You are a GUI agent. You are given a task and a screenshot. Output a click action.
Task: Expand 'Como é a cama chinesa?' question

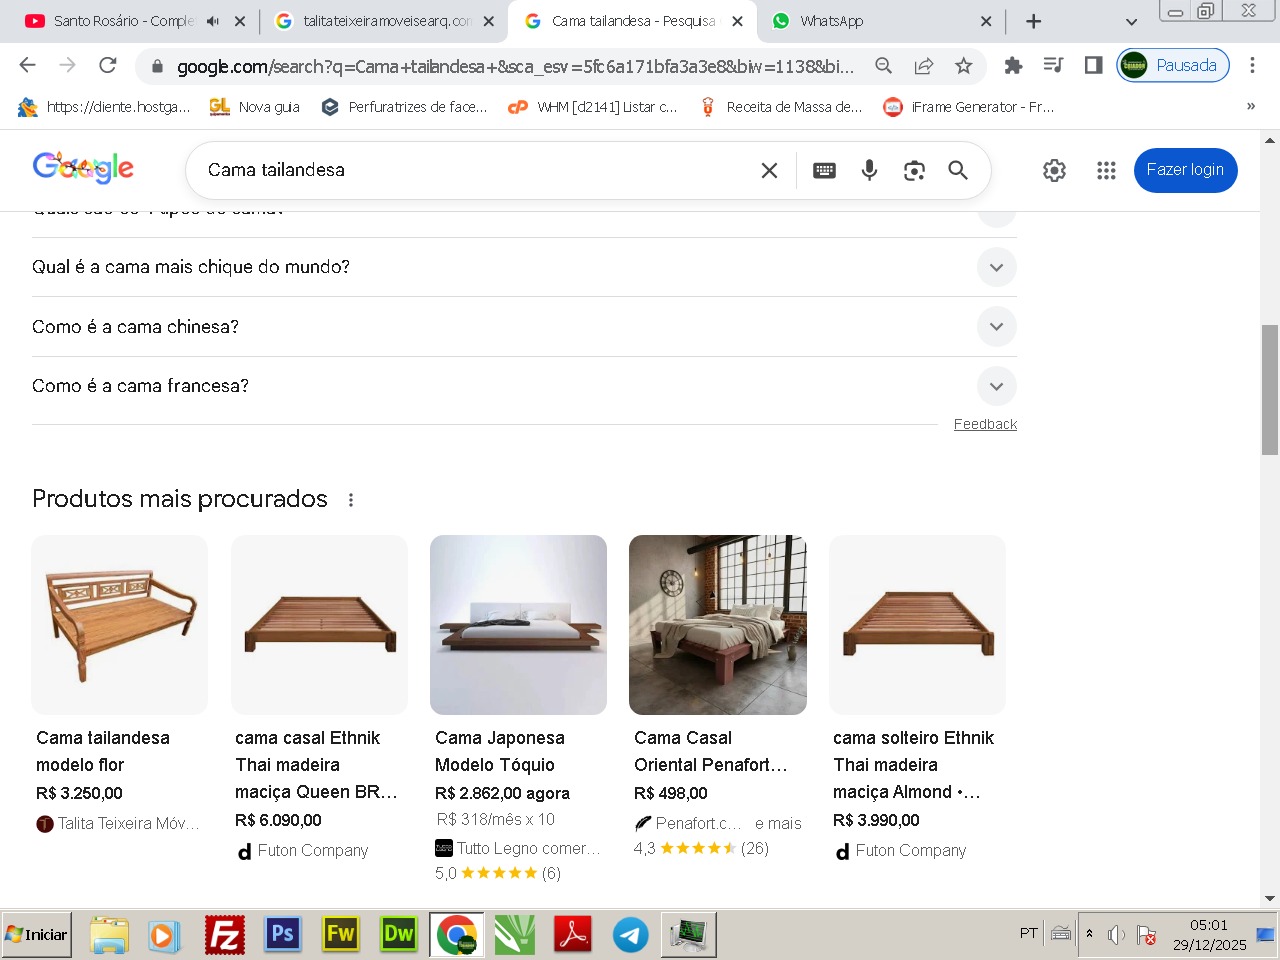996,327
